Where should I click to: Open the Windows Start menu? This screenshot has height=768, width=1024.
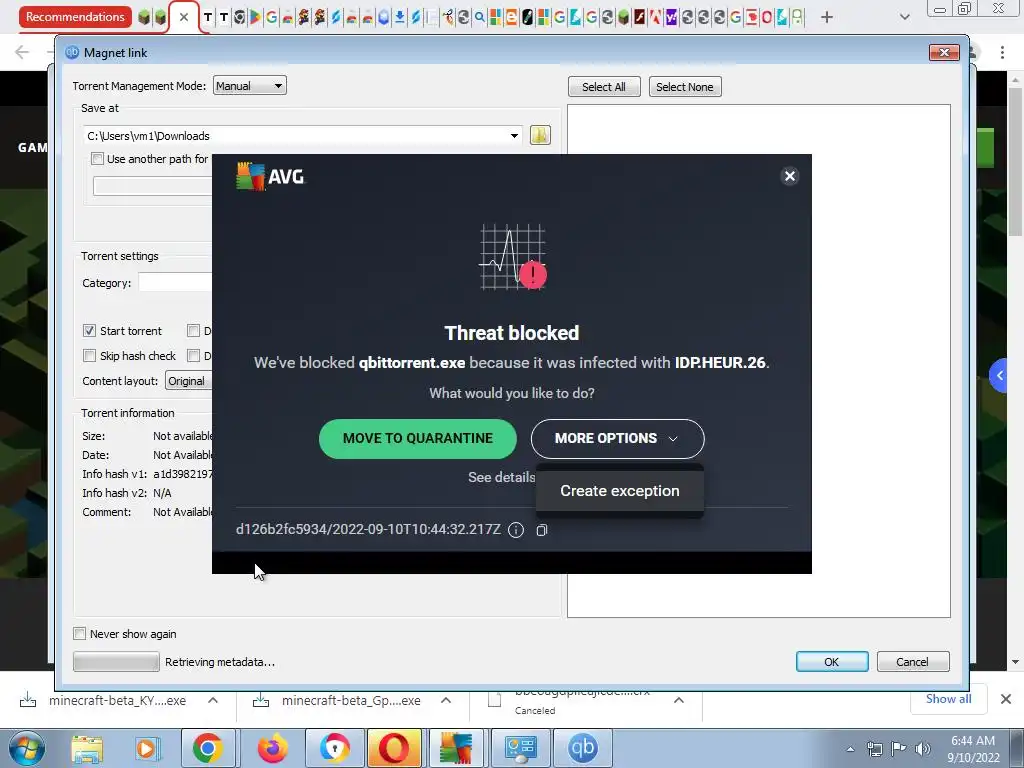click(26, 748)
